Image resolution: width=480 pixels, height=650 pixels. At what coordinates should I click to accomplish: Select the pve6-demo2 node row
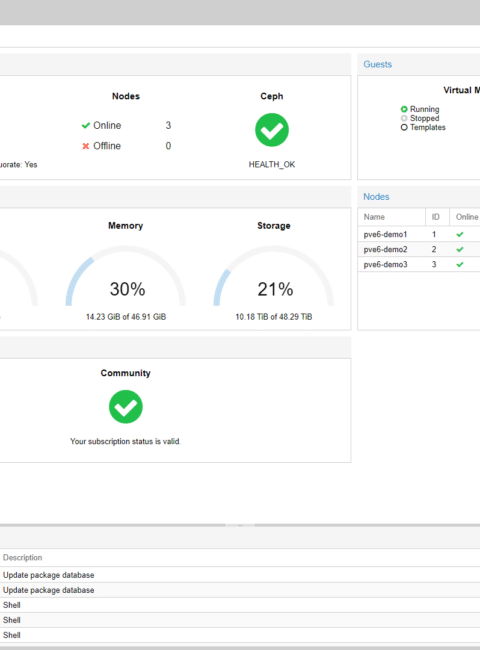point(419,249)
